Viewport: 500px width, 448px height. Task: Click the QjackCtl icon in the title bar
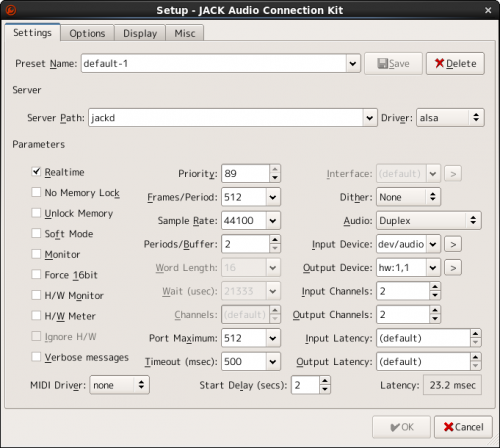coord(10,10)
